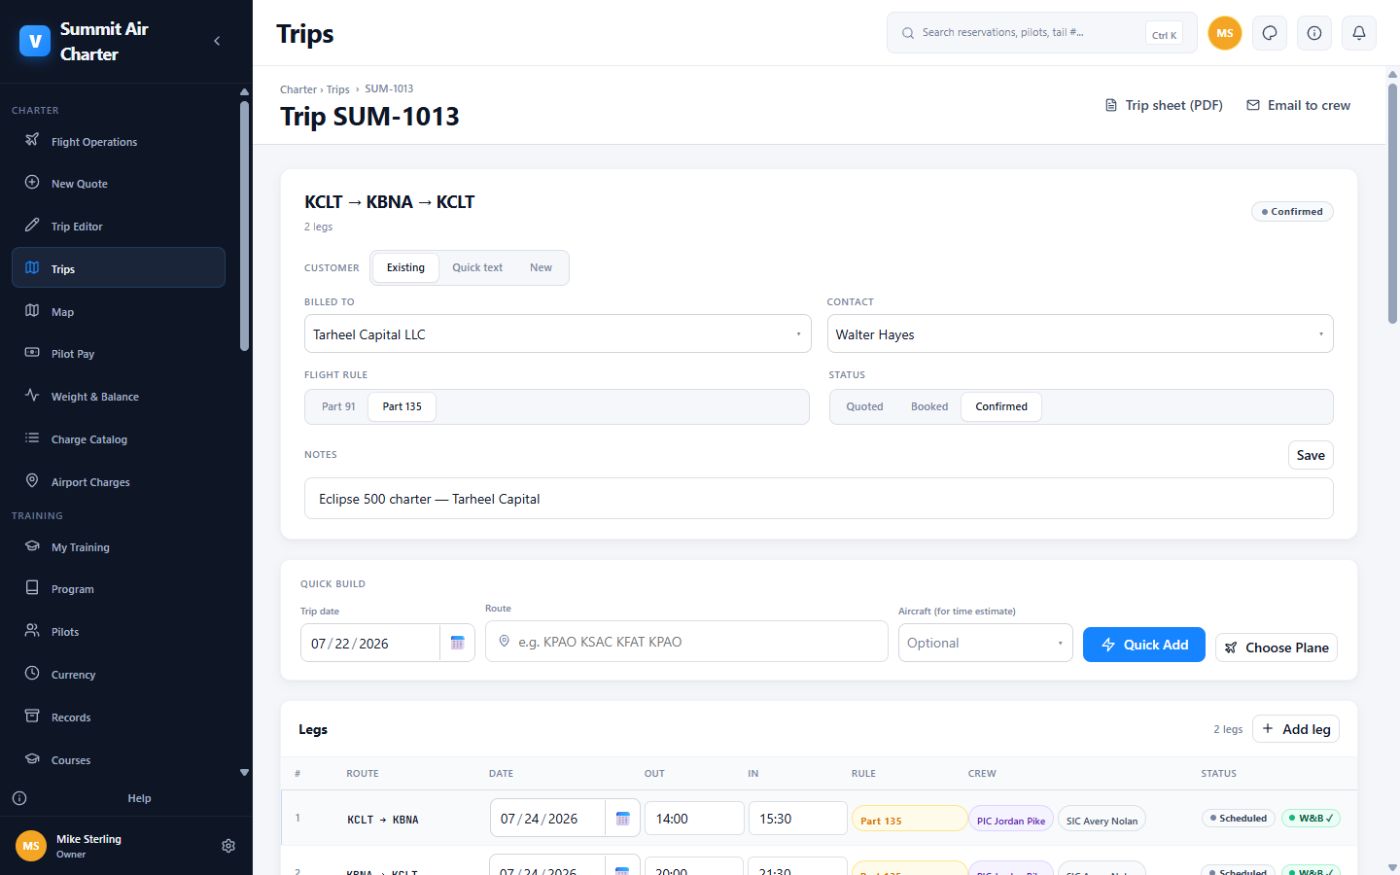This screenshot has height=875, width=1400.
Task: Set status to Booked
Action: (929, 406)
